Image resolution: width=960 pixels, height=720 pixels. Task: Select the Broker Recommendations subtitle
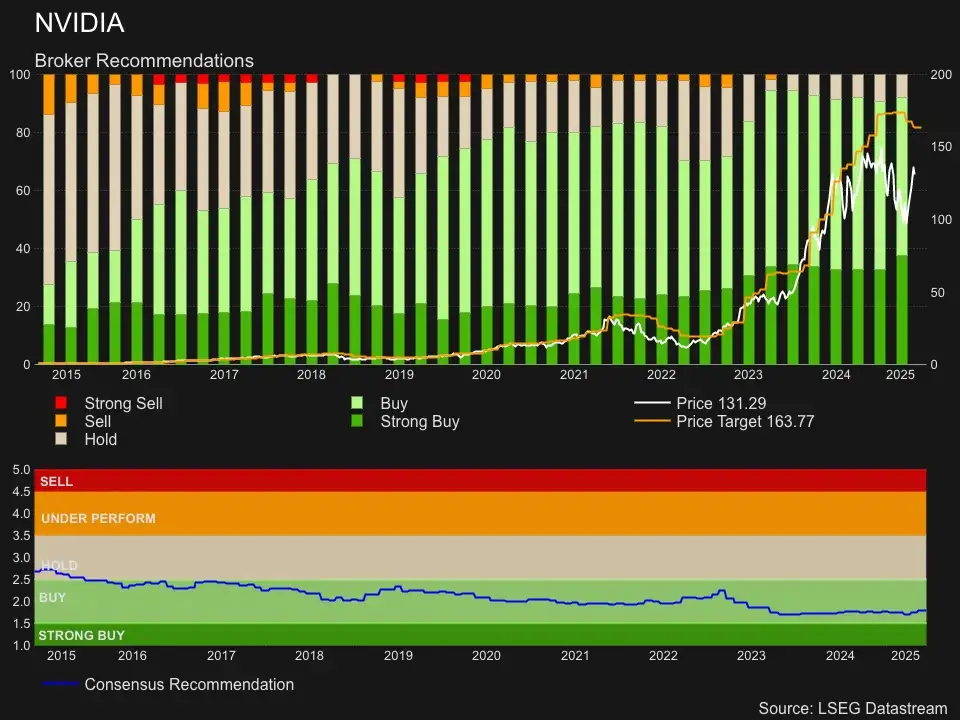pos(144,61)
